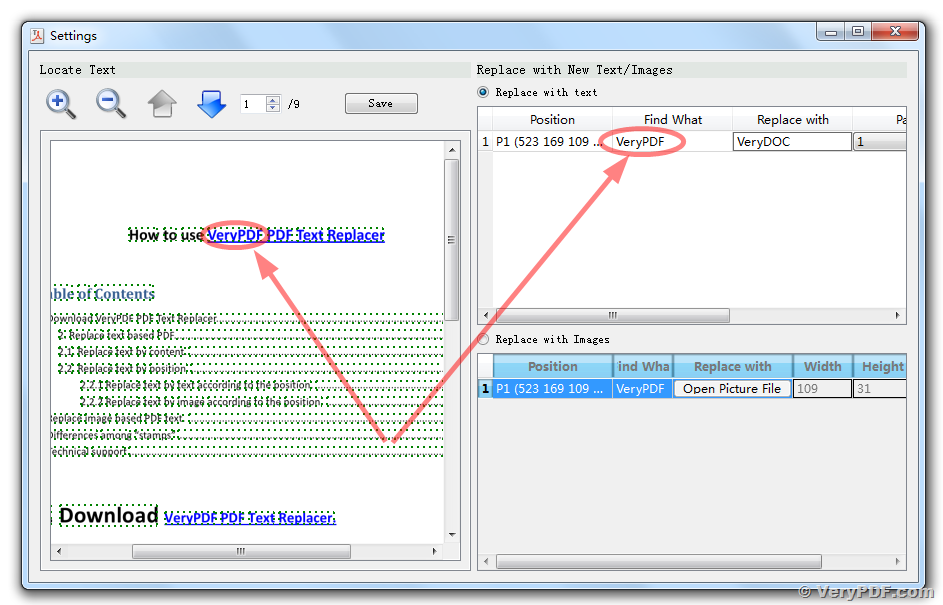The height and width of the screenshot is (605, 943).
Task: Click the zoom out magnifier icon
Action: pyautogui.click(x=110, y=103)
